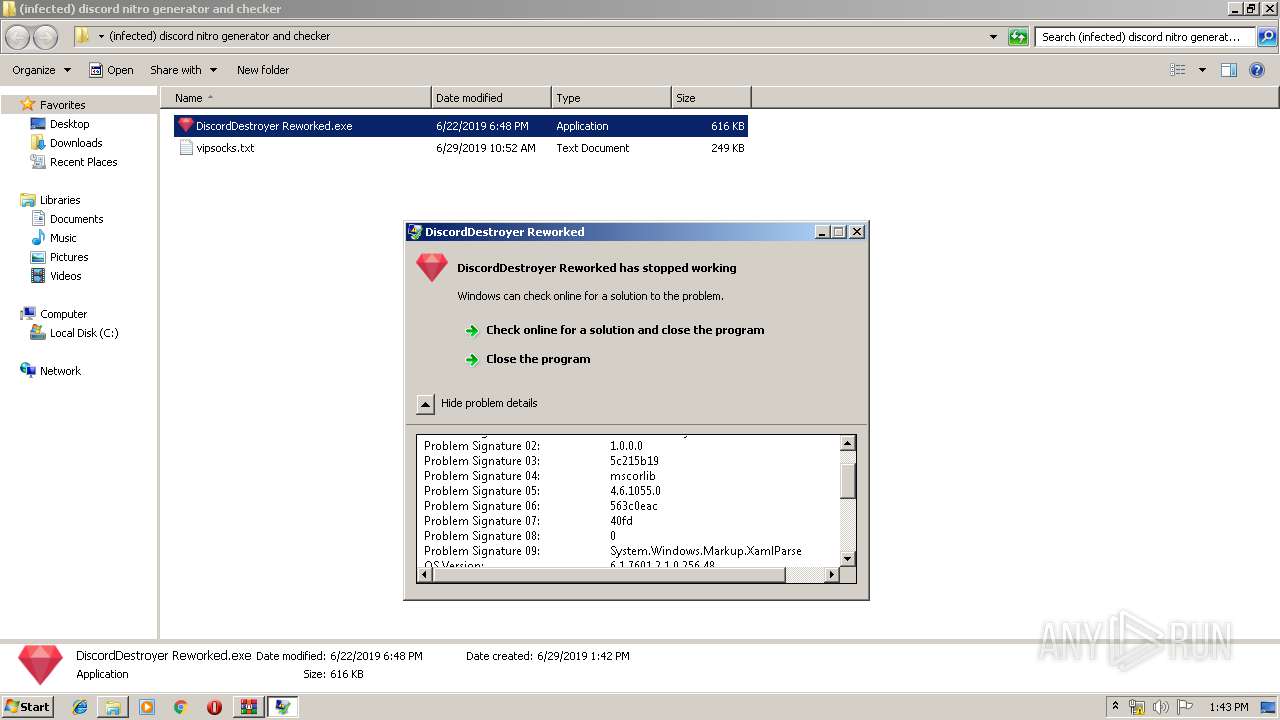Screen dimensions: 1280x720
Task: Switch to error report taskbar button
Action: click(x=282, y=707)
